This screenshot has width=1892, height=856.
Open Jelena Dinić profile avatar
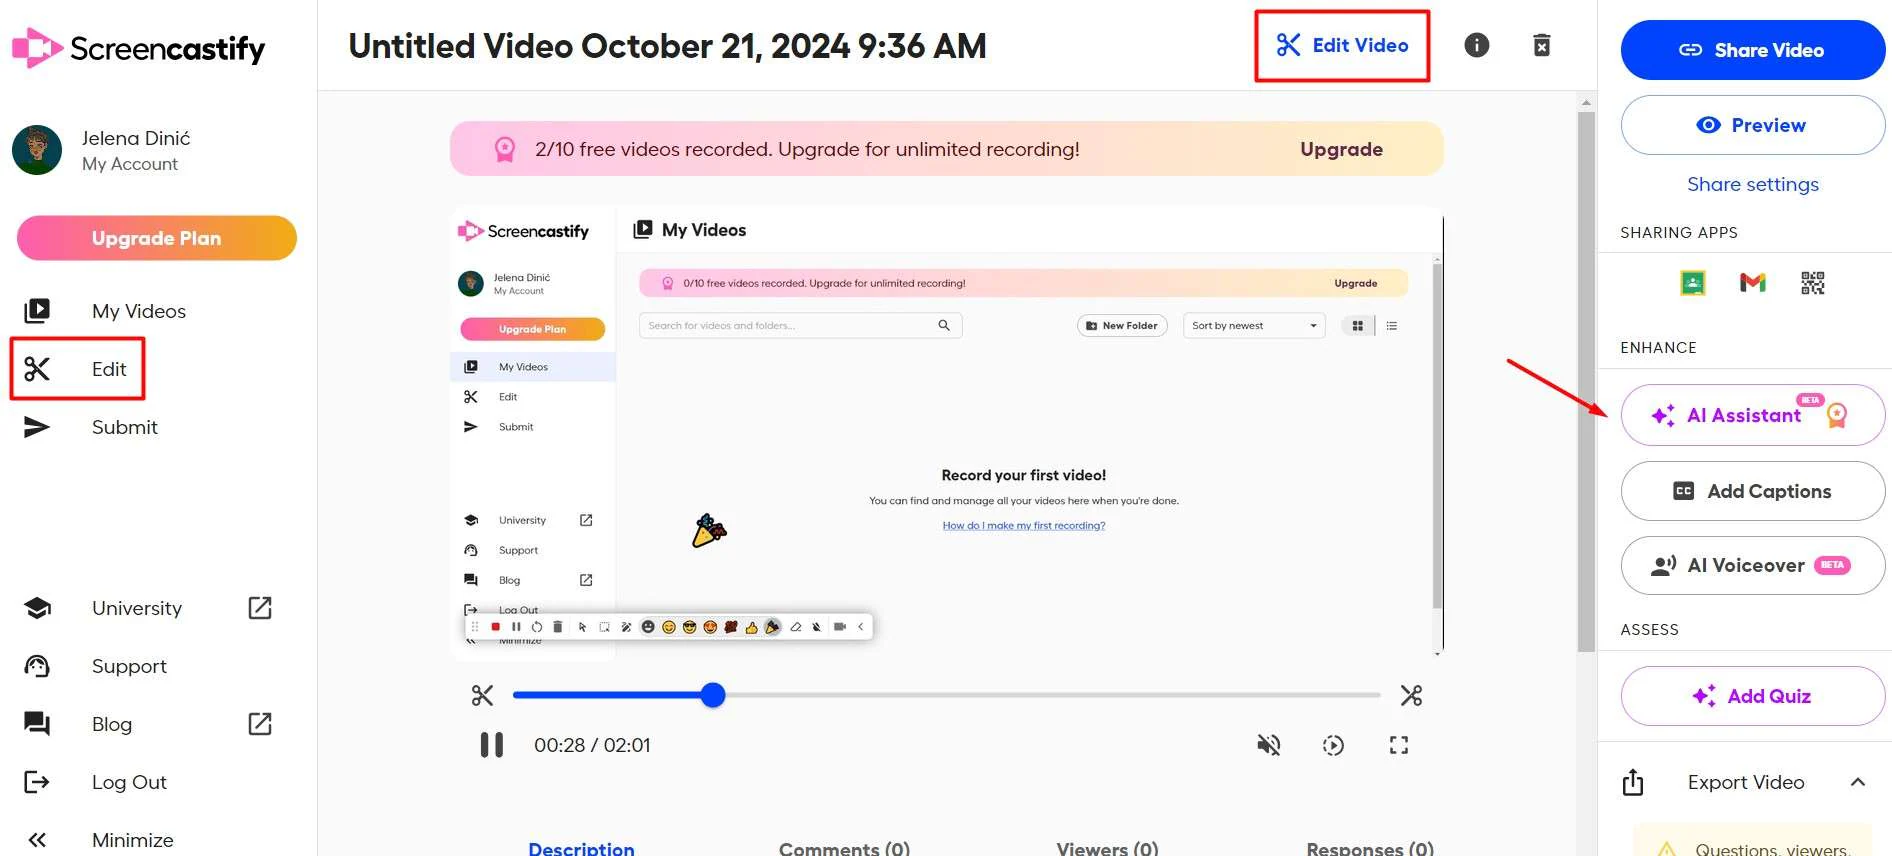click(x=37, y=150)
